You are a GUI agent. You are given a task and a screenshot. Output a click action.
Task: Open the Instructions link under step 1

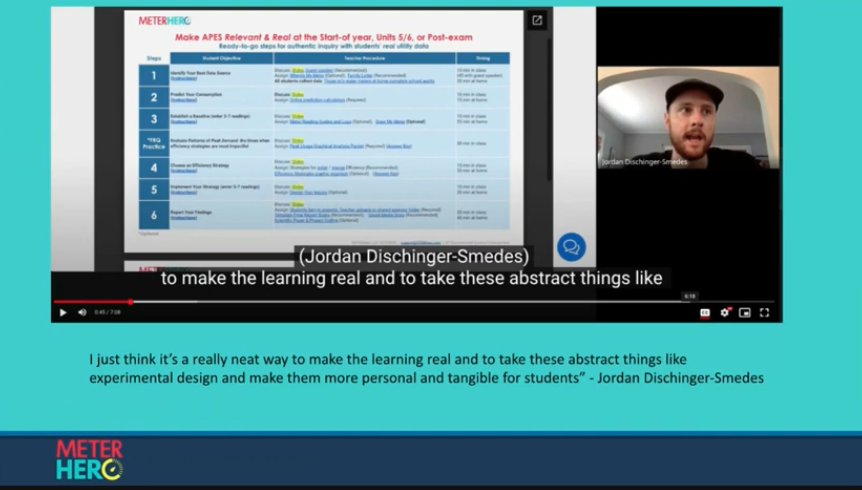(x=184, y=78)
